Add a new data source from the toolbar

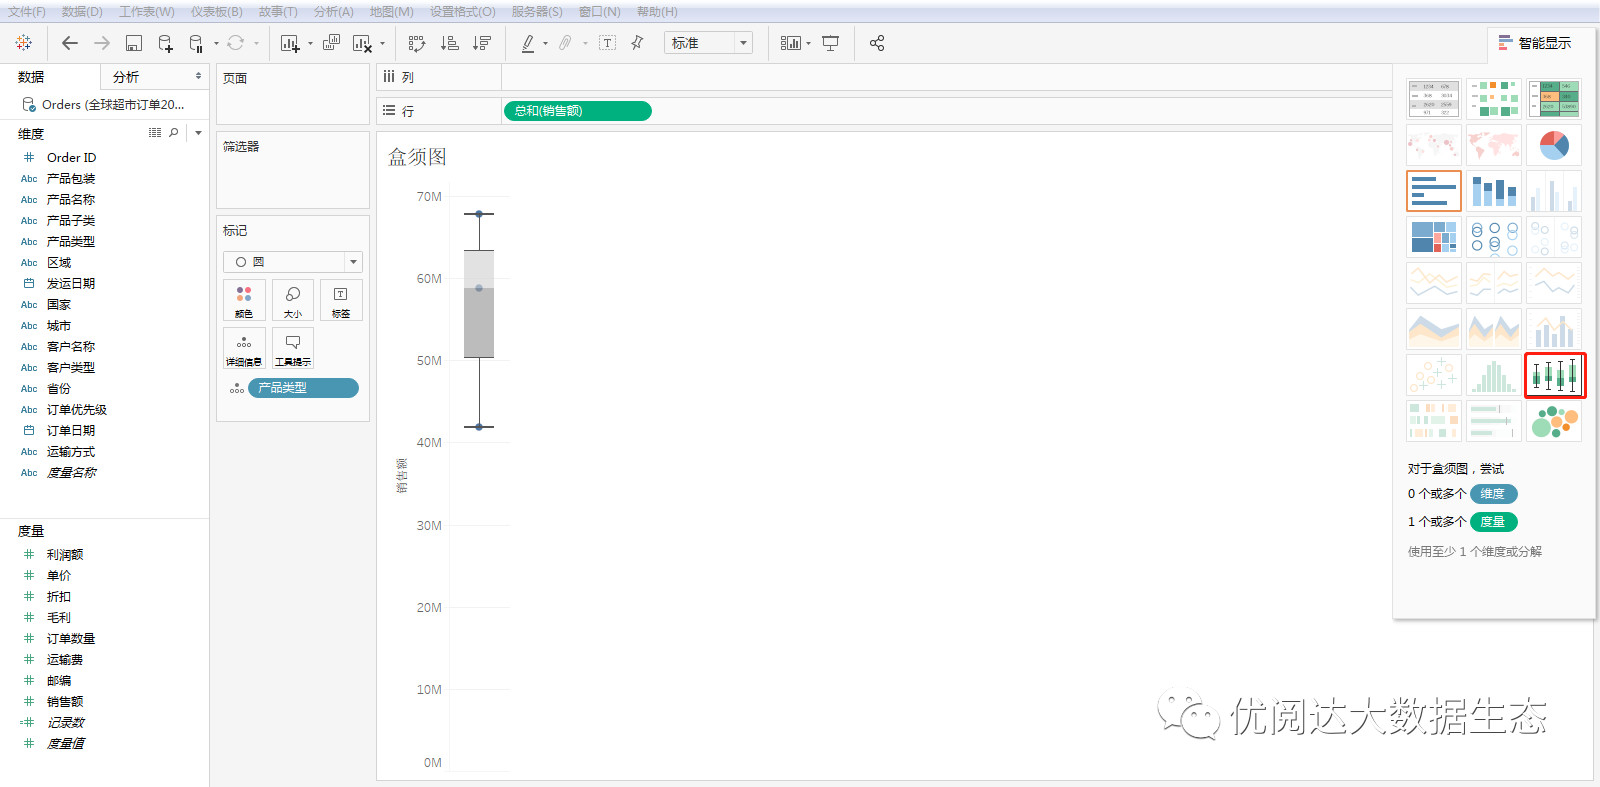point(166,43)
